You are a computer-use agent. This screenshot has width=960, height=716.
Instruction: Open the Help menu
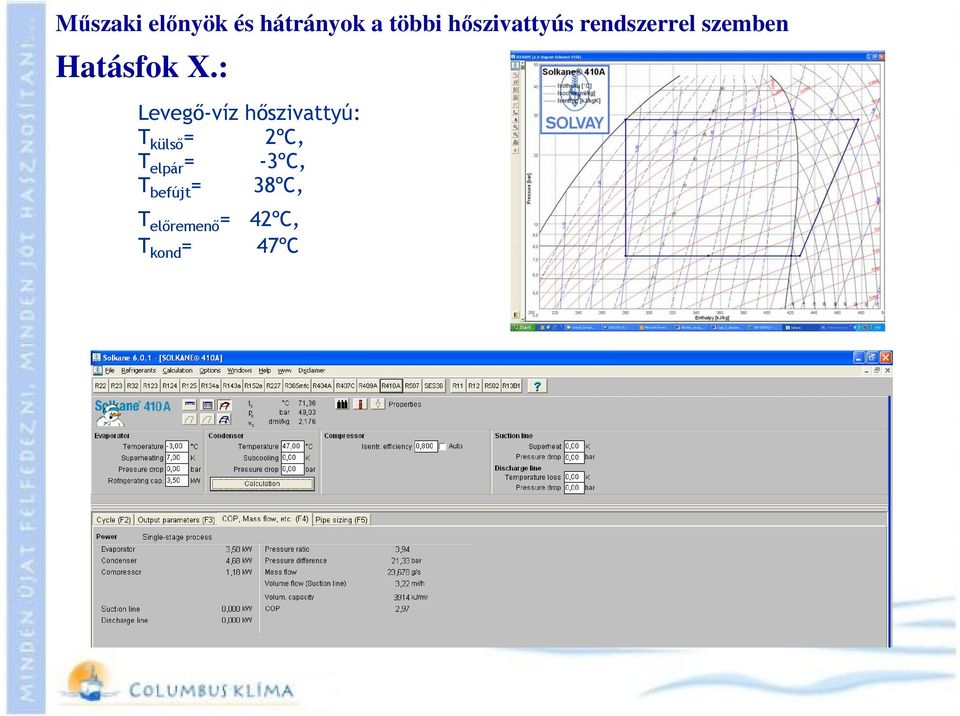264,371
